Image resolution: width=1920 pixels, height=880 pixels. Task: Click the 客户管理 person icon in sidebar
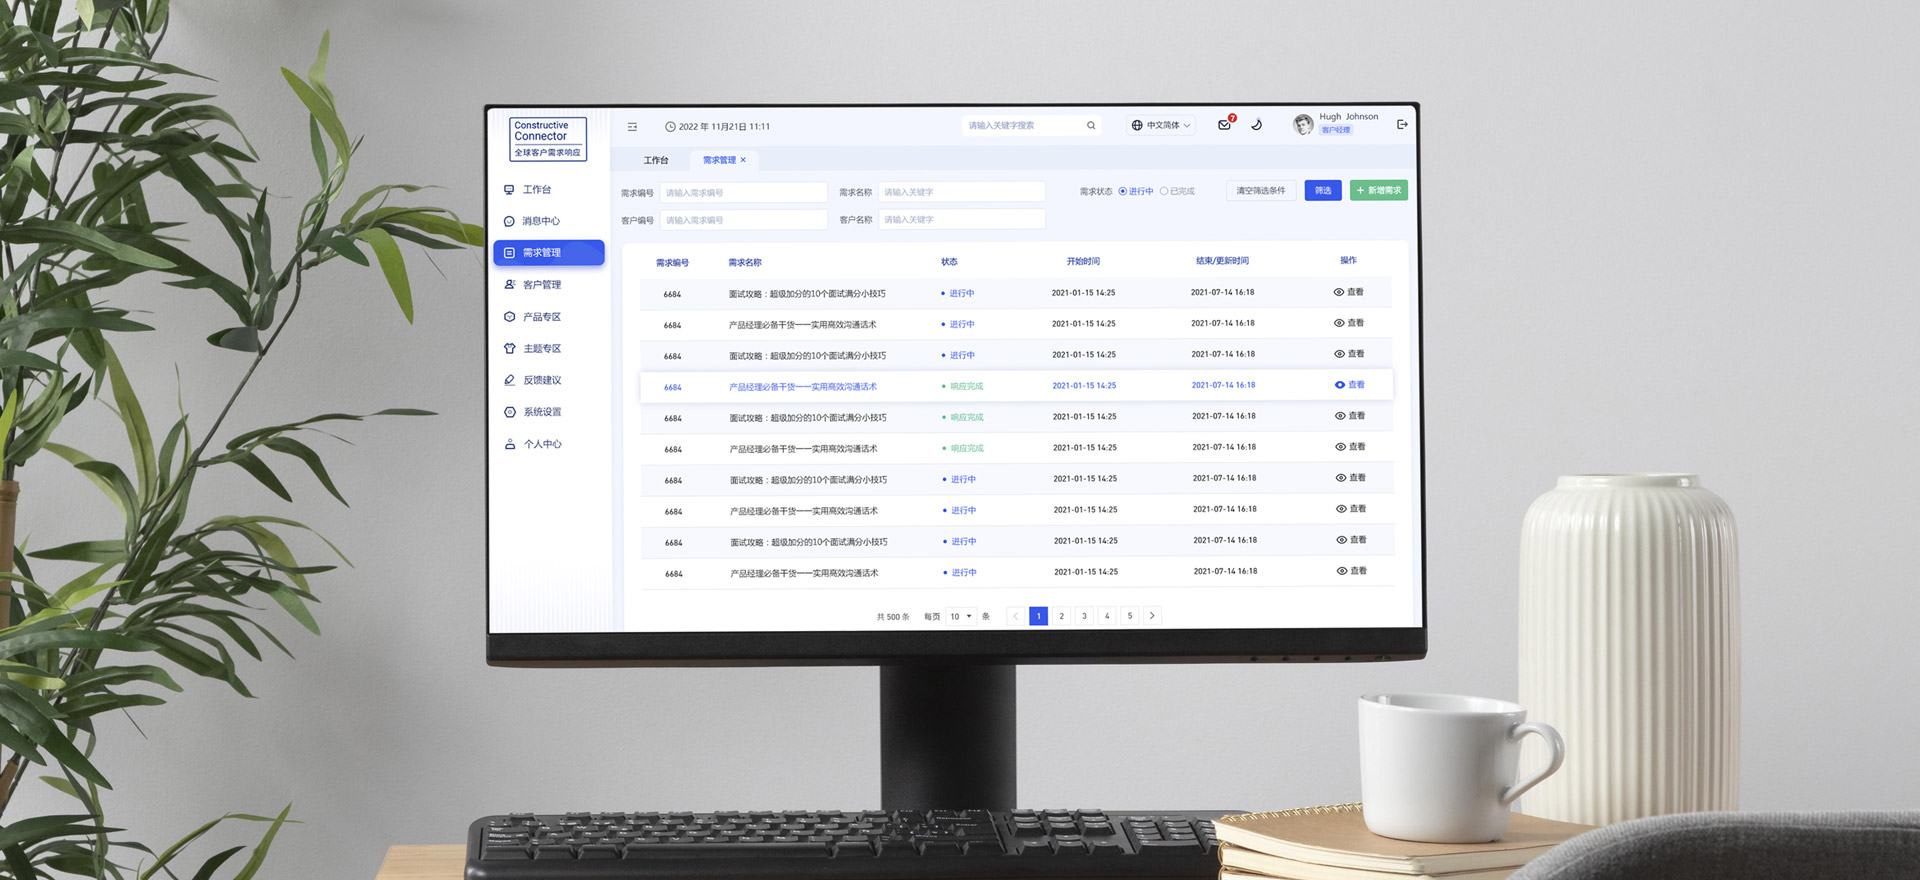[x=510, y=285]
